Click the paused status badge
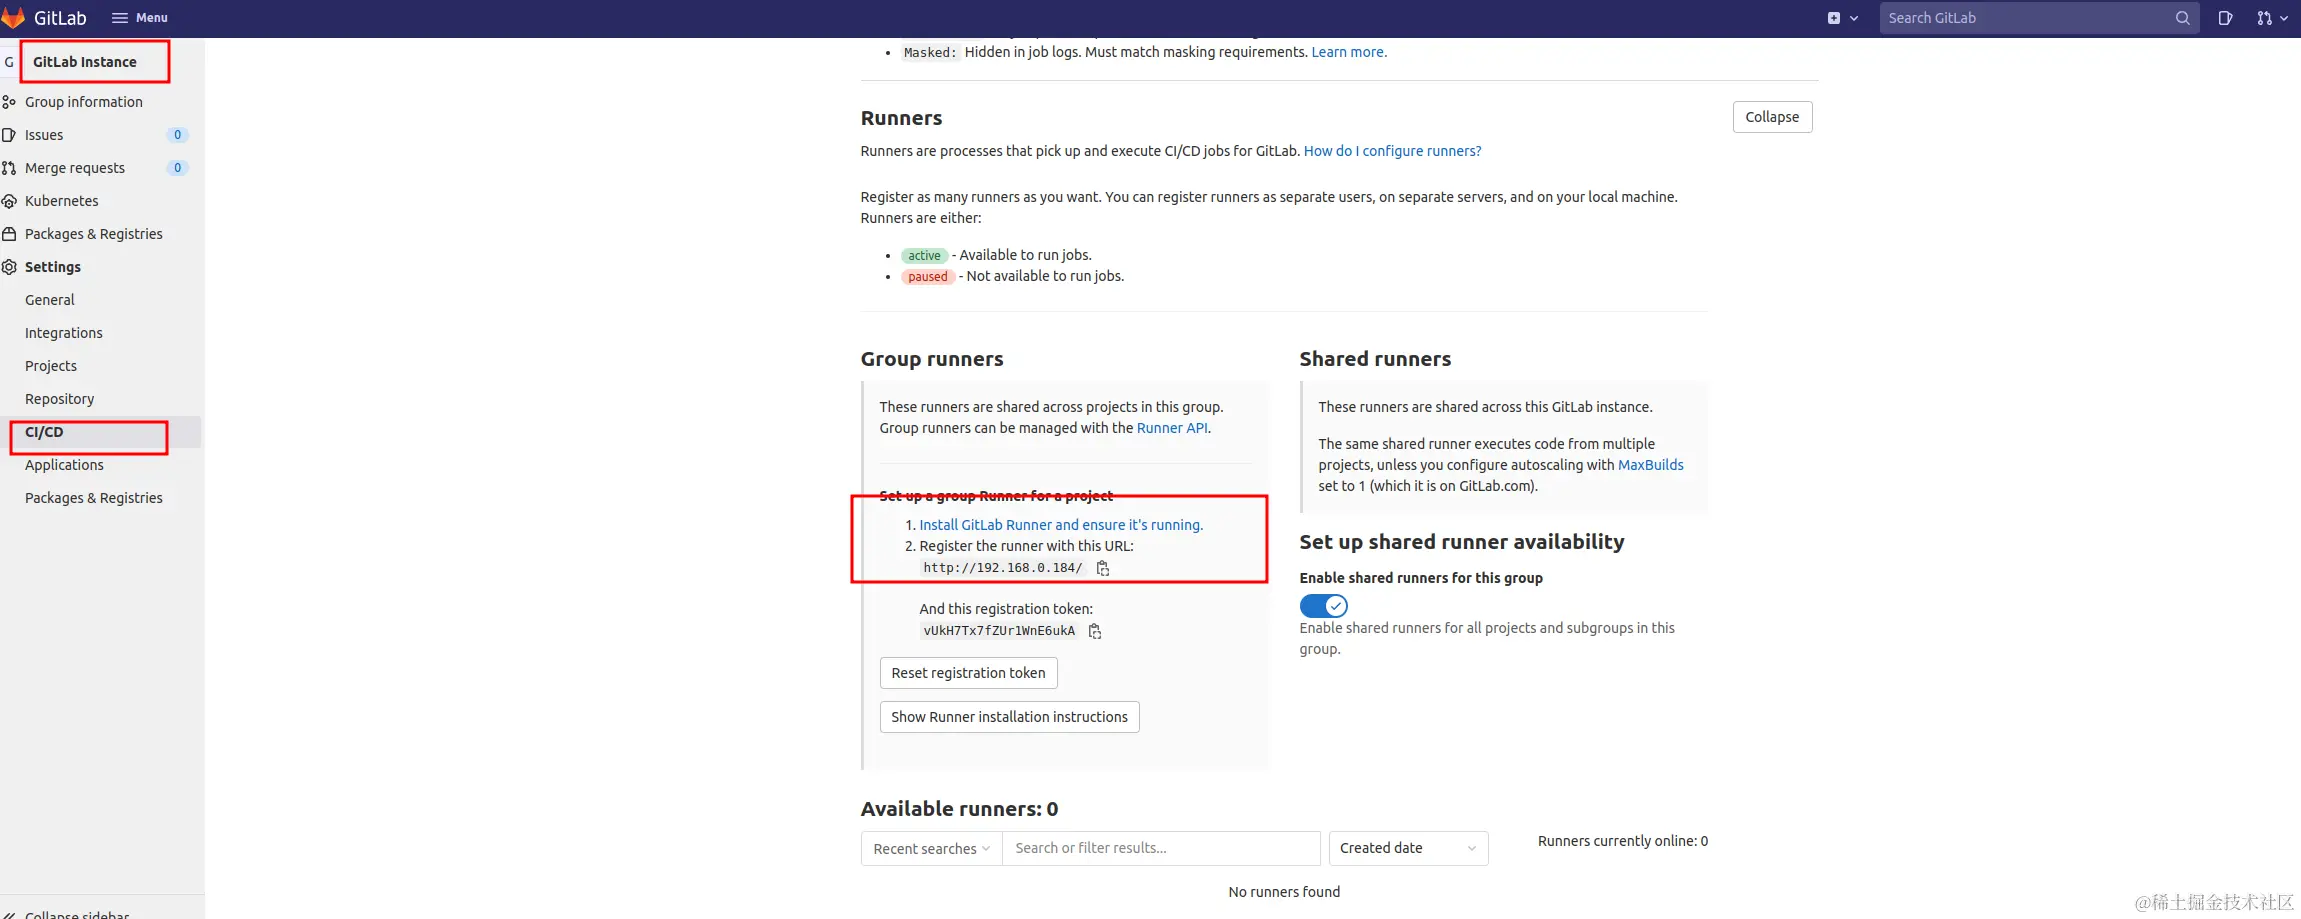This screenshot has width=2301, height=919. [x=928, y=277]
